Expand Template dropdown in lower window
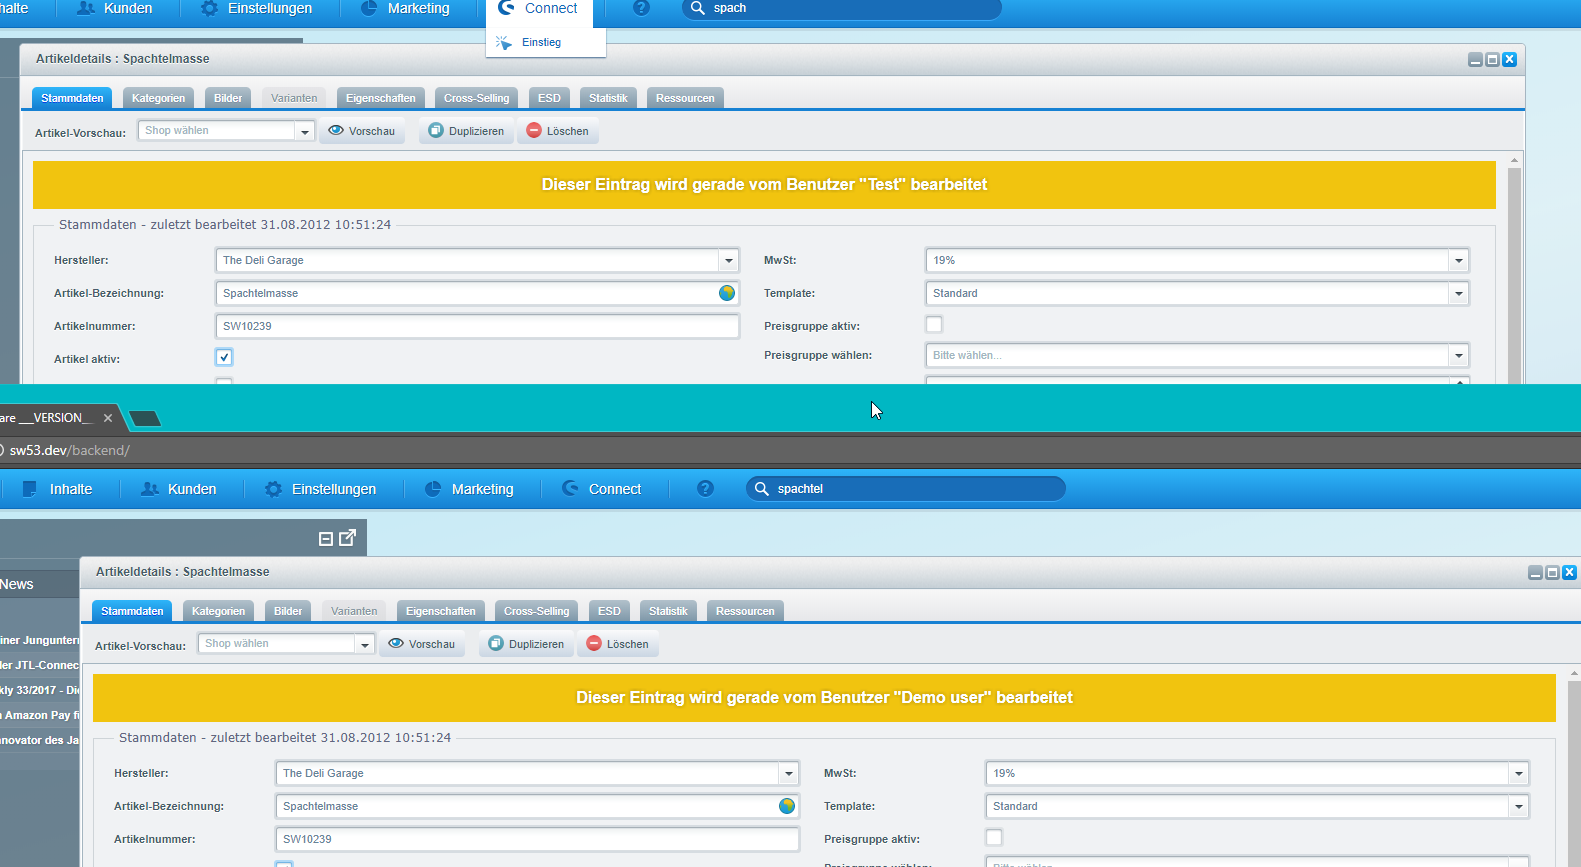1581x867 pixels. [1518, 806]
